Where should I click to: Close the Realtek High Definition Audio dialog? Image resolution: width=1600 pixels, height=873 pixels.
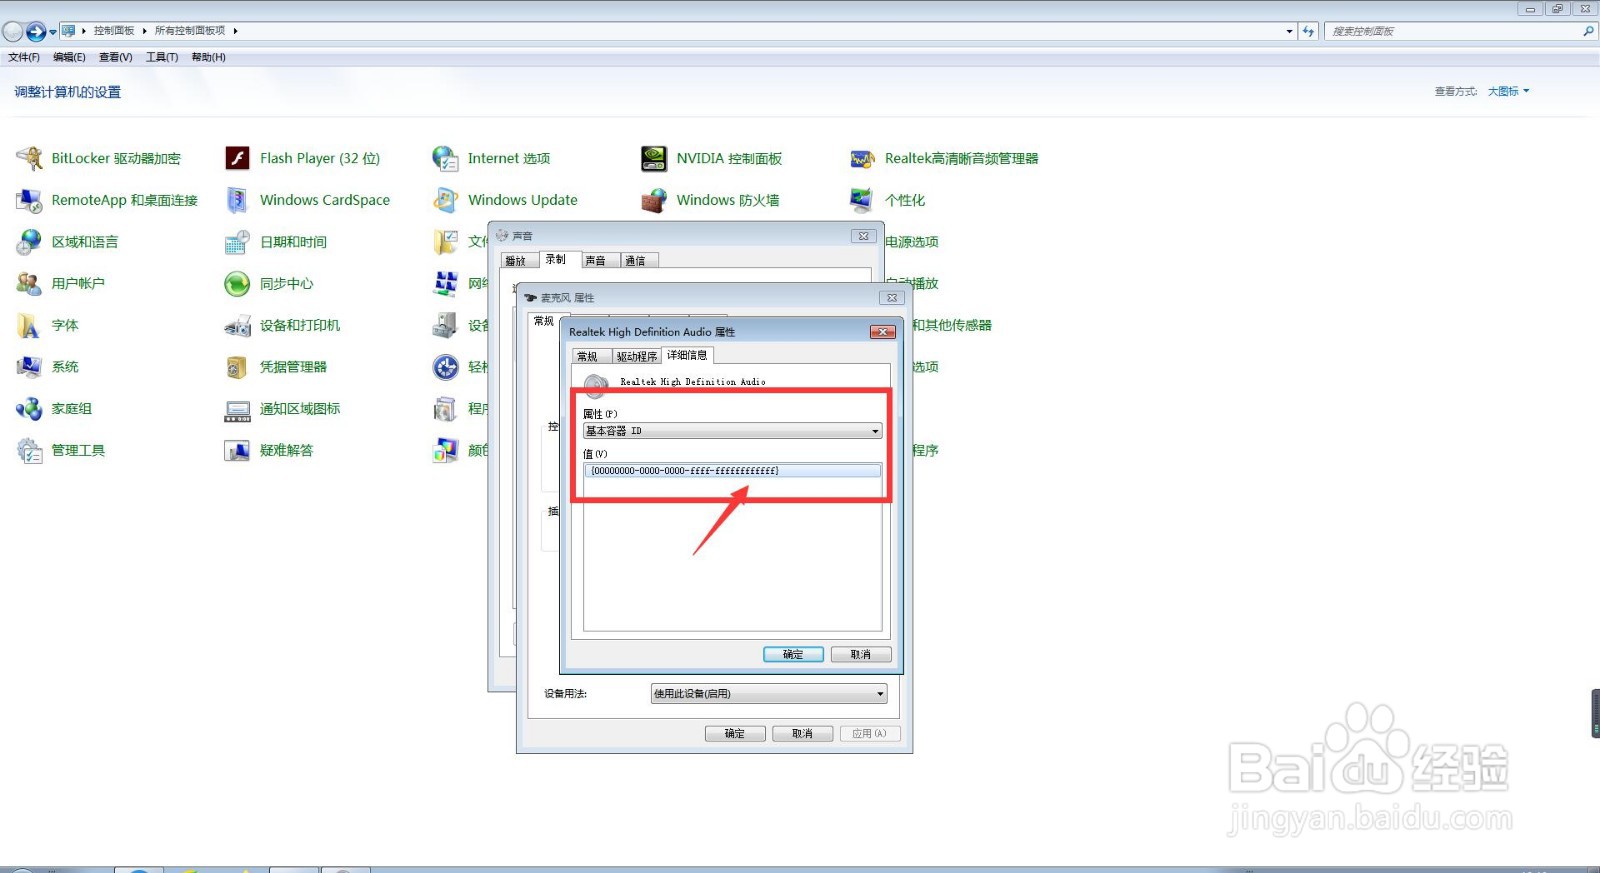click(882, 332)
